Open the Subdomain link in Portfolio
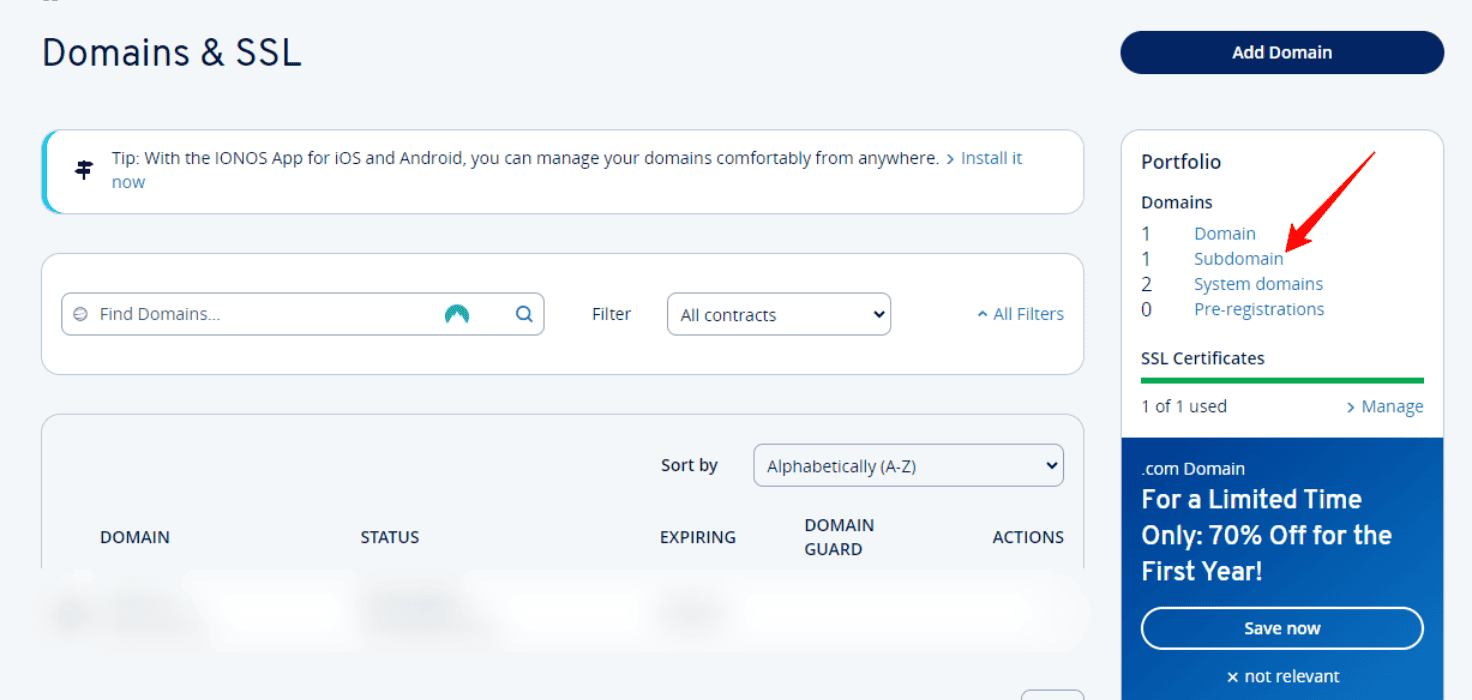This screenshot has height=700, width=1472. coord(1239,258)
